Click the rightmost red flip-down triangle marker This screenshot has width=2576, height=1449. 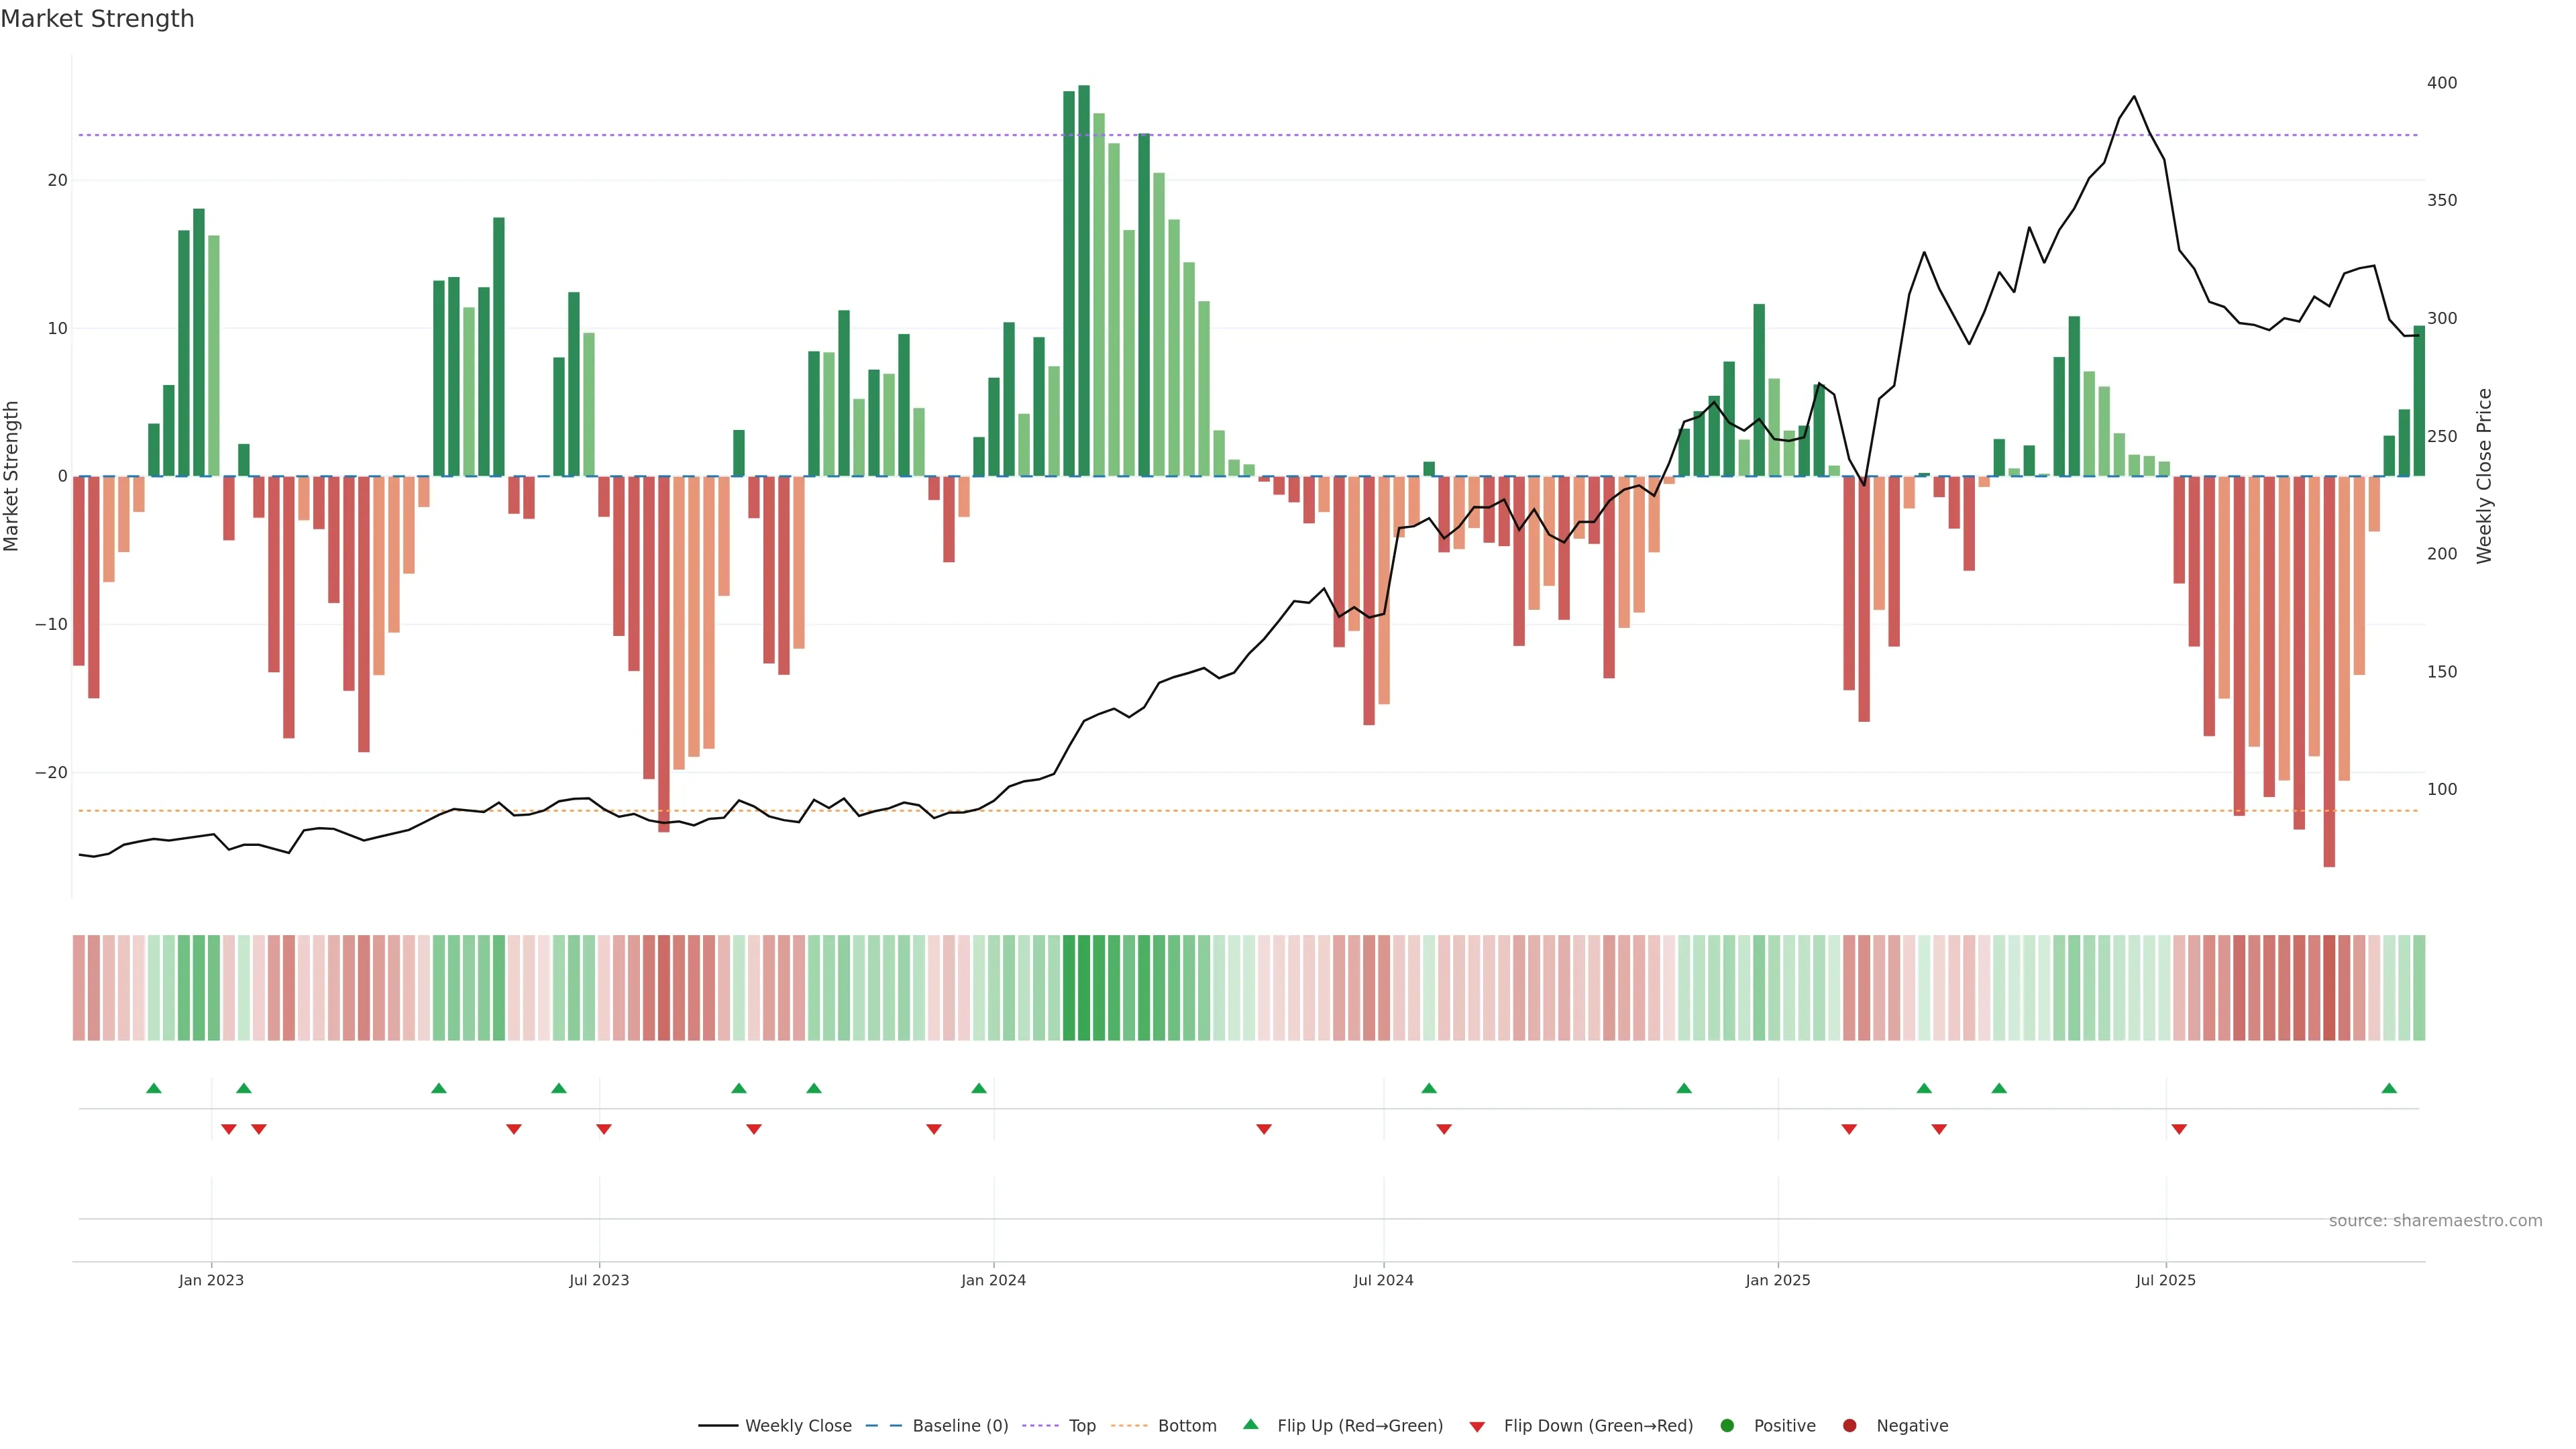[2179, 1129]
